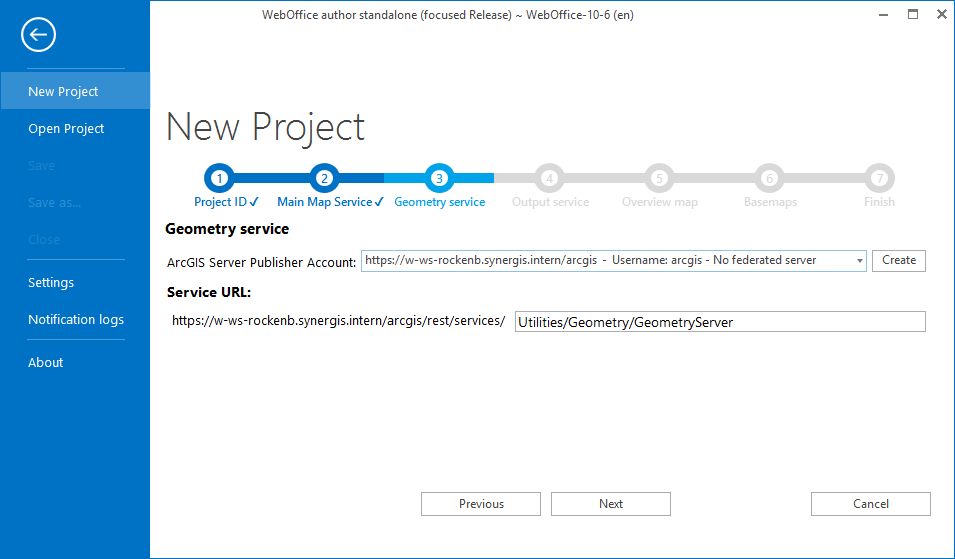The image size is (955, 559).
Task: Click the base service URL text
Action: pyautogui.click(x=339, y=321)
